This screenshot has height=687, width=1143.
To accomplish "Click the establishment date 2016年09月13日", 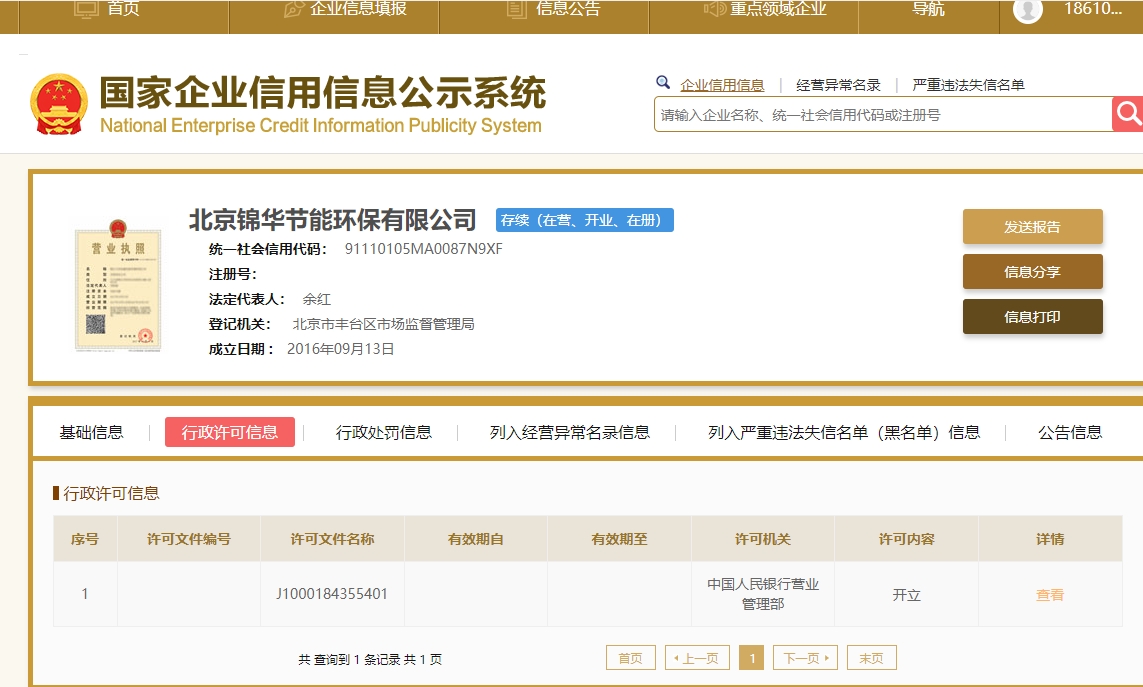I will pos(340,349).
